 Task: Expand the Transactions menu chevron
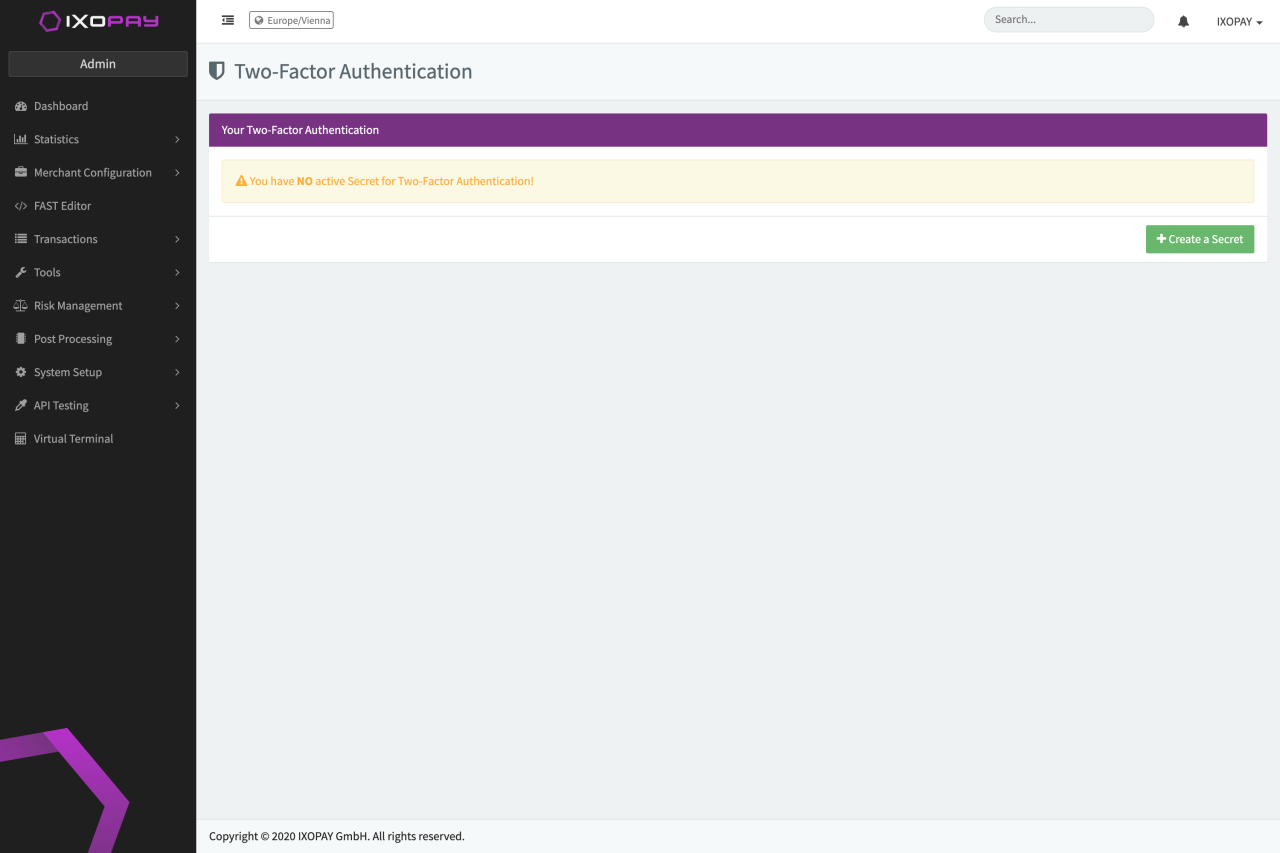point(177,239)
